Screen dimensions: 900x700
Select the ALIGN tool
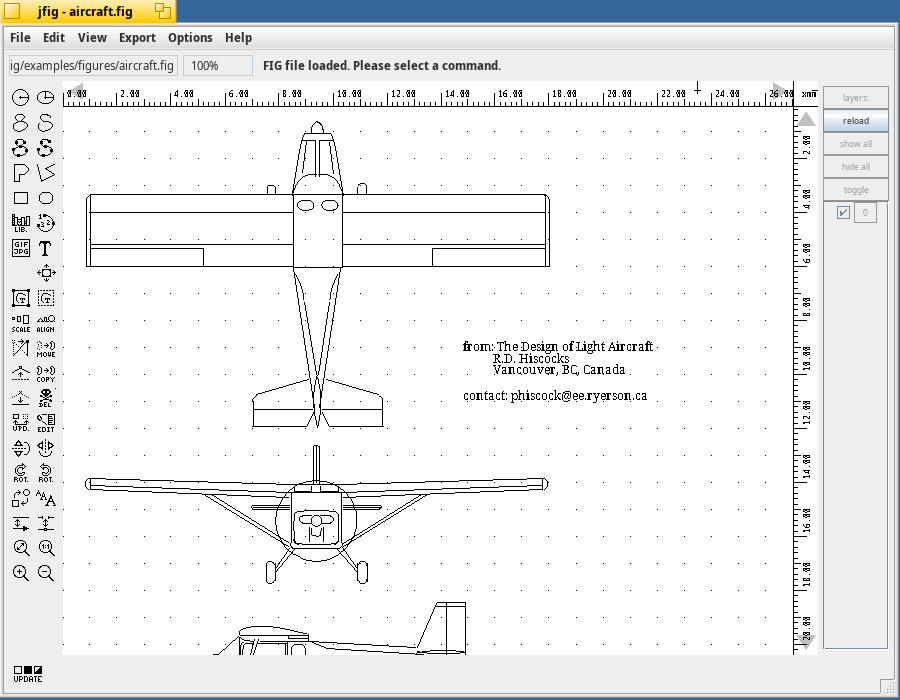click(46, 324)
